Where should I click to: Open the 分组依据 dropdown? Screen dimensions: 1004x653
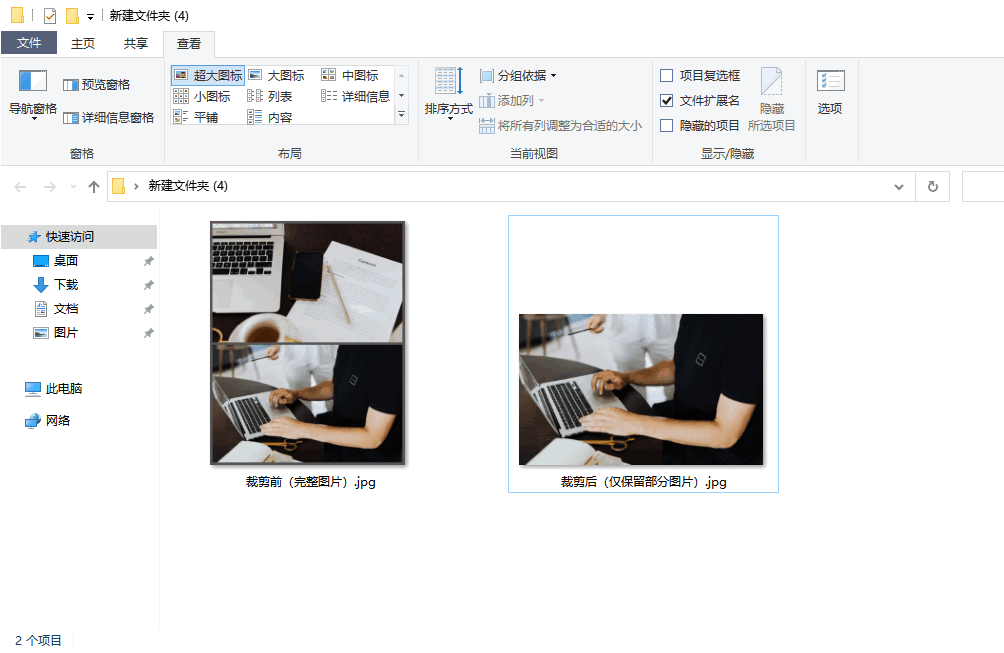(x=518, y=76)
